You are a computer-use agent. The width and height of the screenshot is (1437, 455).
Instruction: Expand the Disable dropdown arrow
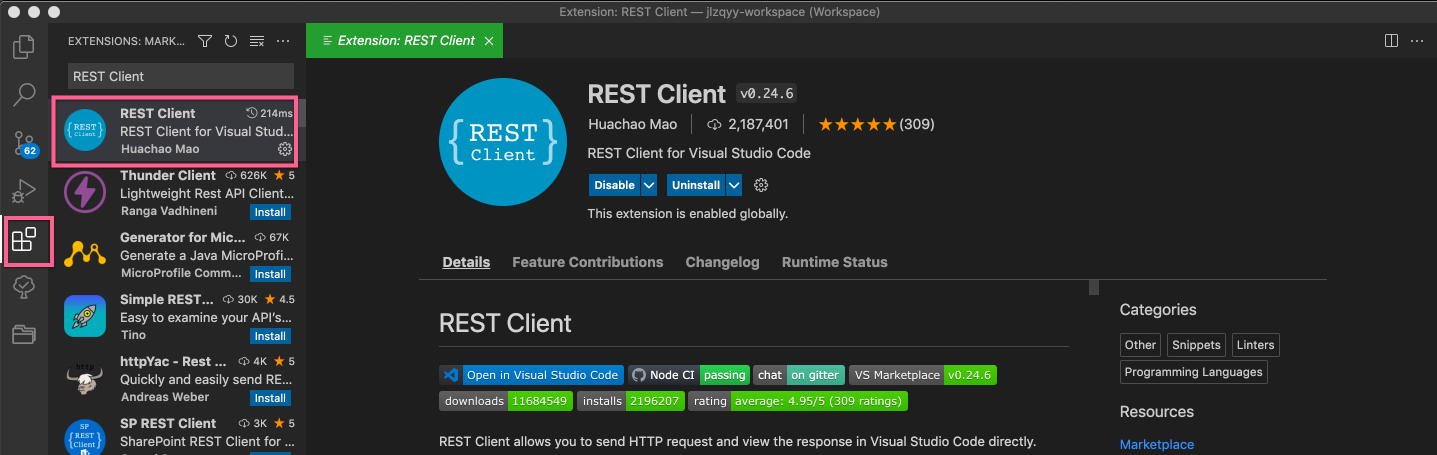click(649, 185)
